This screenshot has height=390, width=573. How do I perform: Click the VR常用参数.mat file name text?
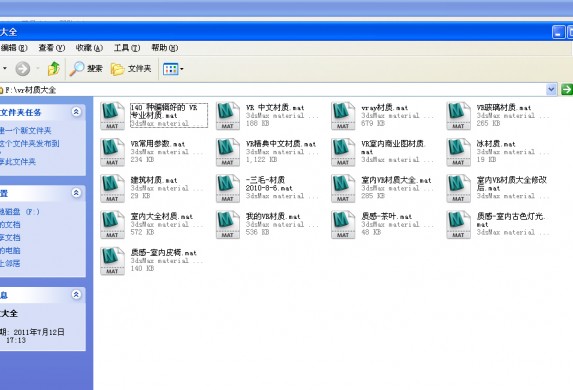point(158,144)
